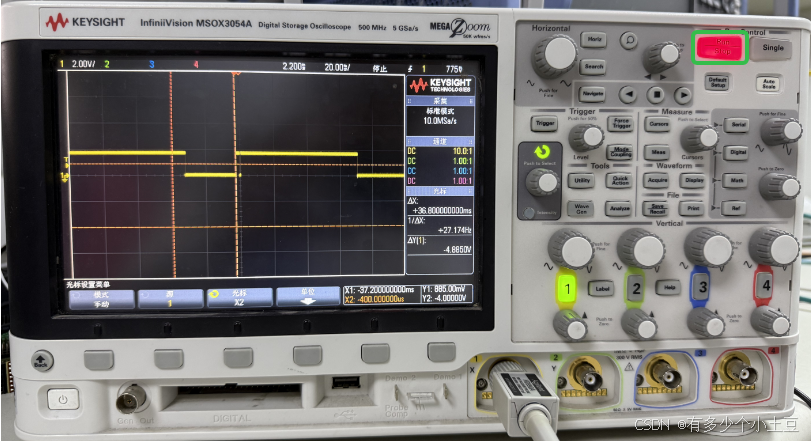This screenshot has height=441, width=811.
Task: Hit the red Run/Stop button
Action: click(x=720, y=47)
